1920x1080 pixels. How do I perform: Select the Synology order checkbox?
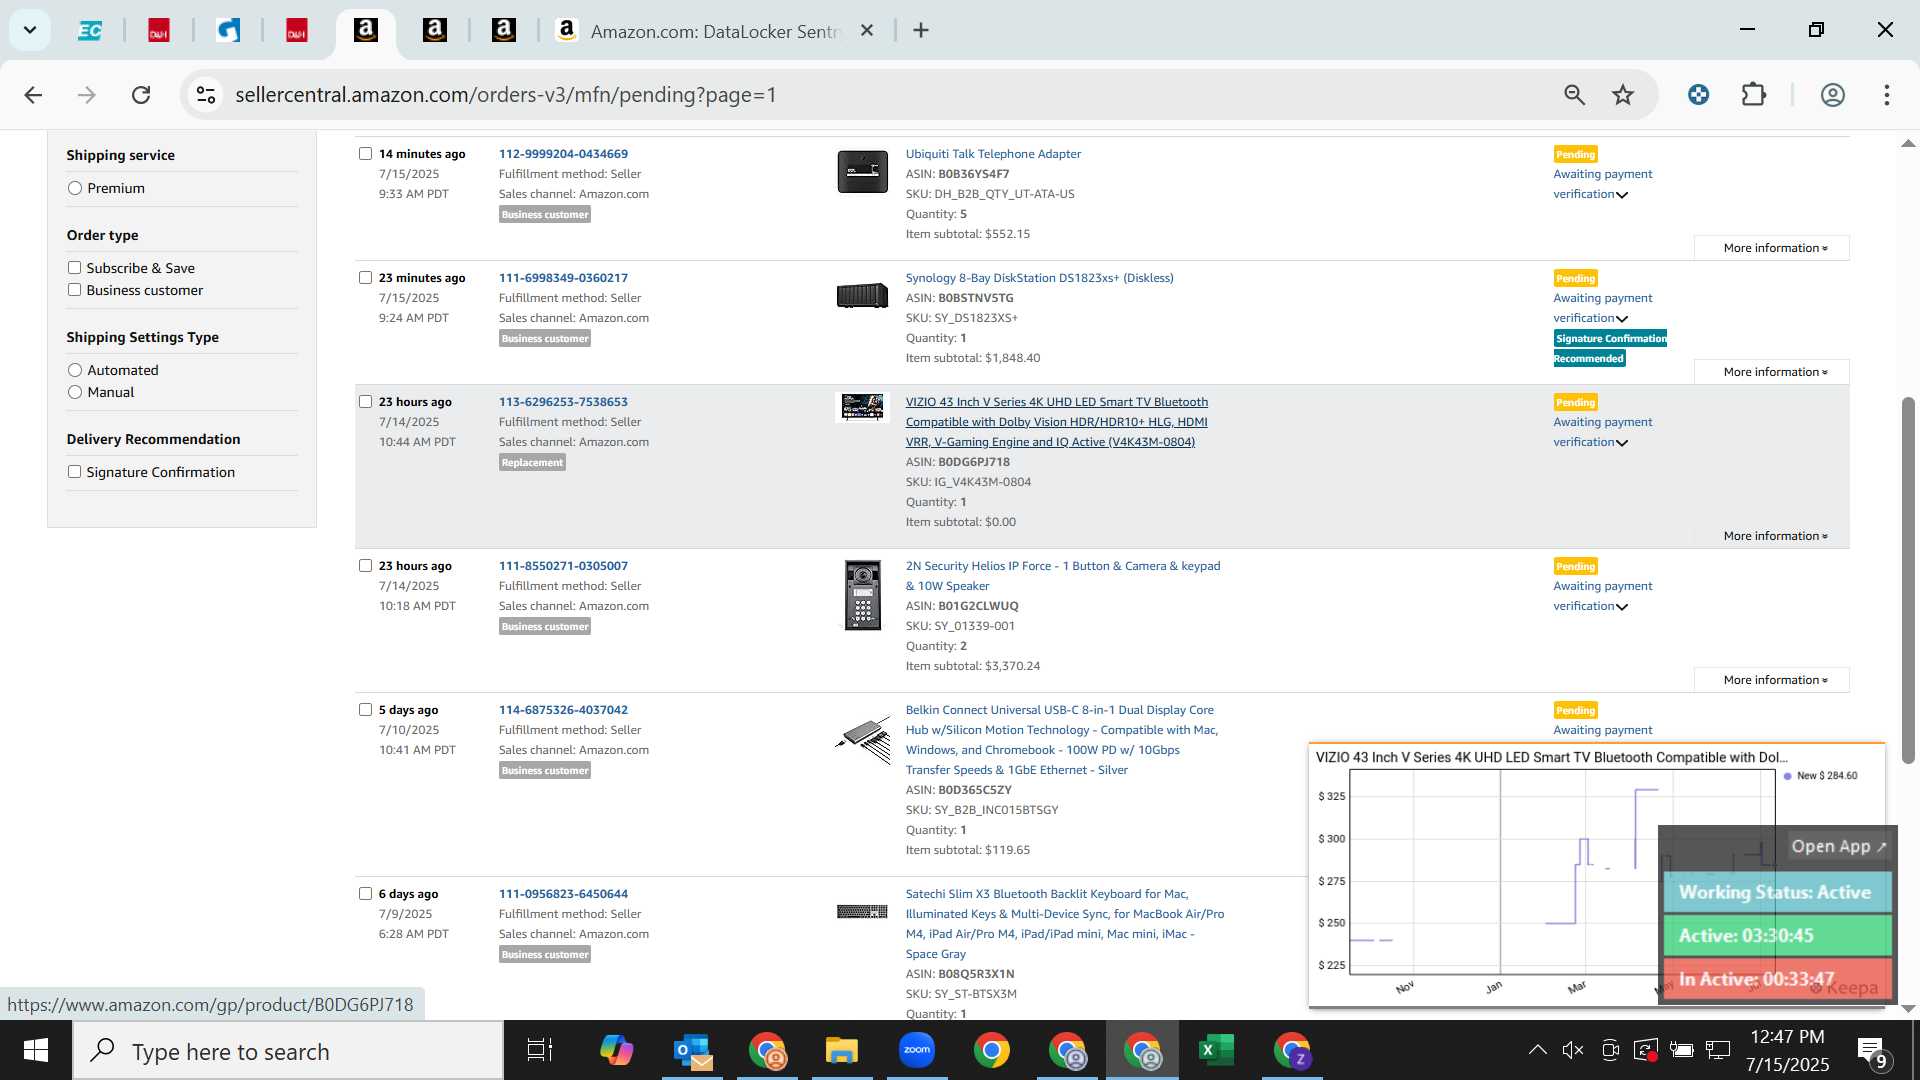(365, 278)
